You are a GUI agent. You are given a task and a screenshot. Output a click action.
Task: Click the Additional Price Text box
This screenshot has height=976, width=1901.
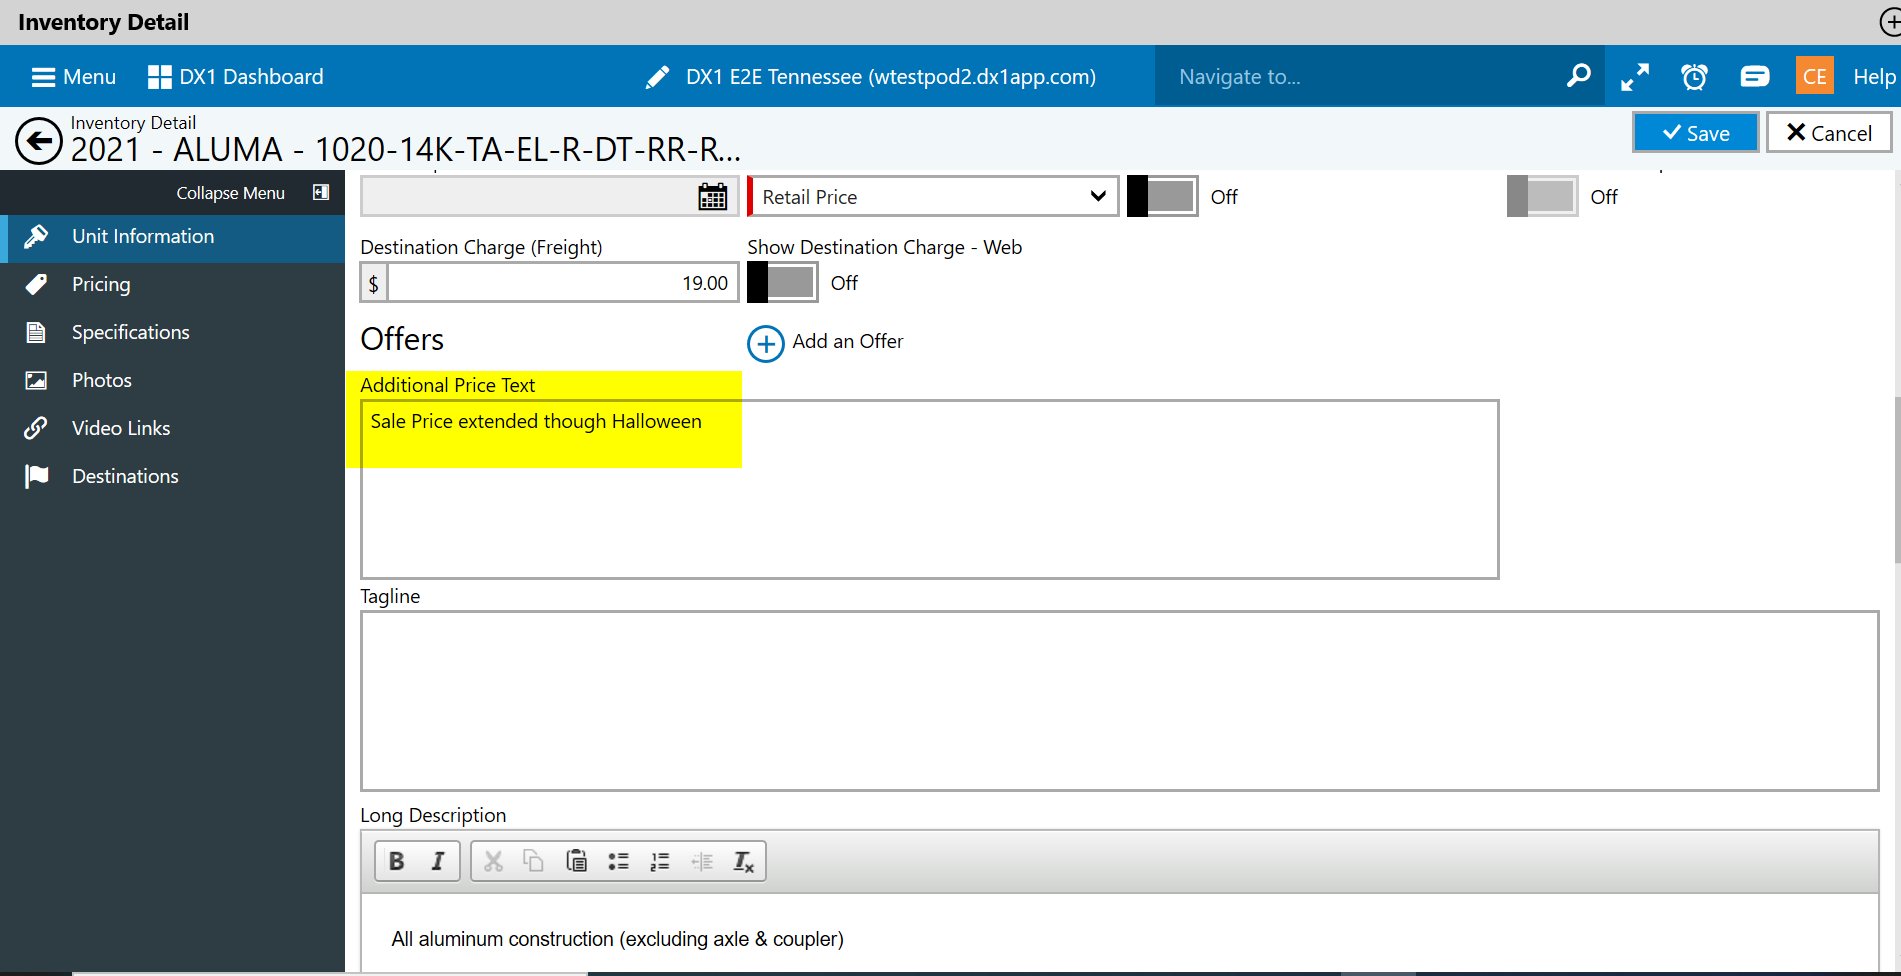[x=929, y=489]
